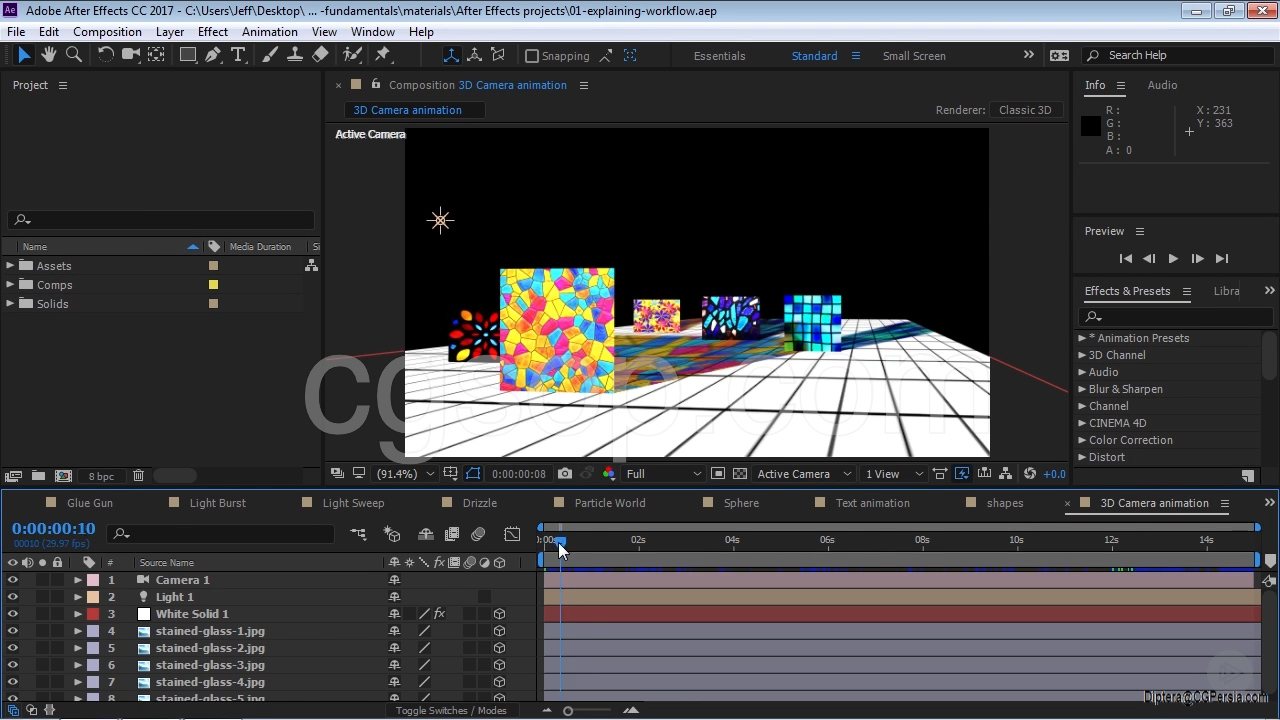
Task: Expand the Comps folder
Action: [10, 284]
